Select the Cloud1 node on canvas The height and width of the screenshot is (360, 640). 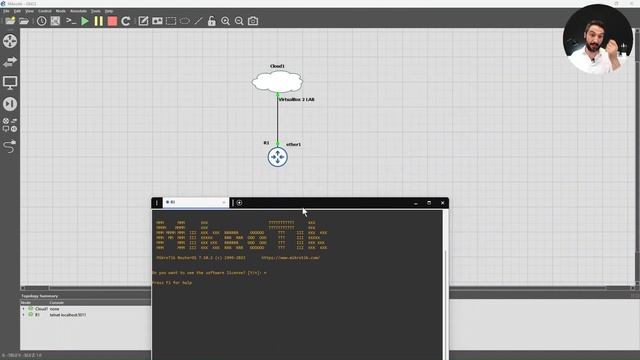coord(277,81)
